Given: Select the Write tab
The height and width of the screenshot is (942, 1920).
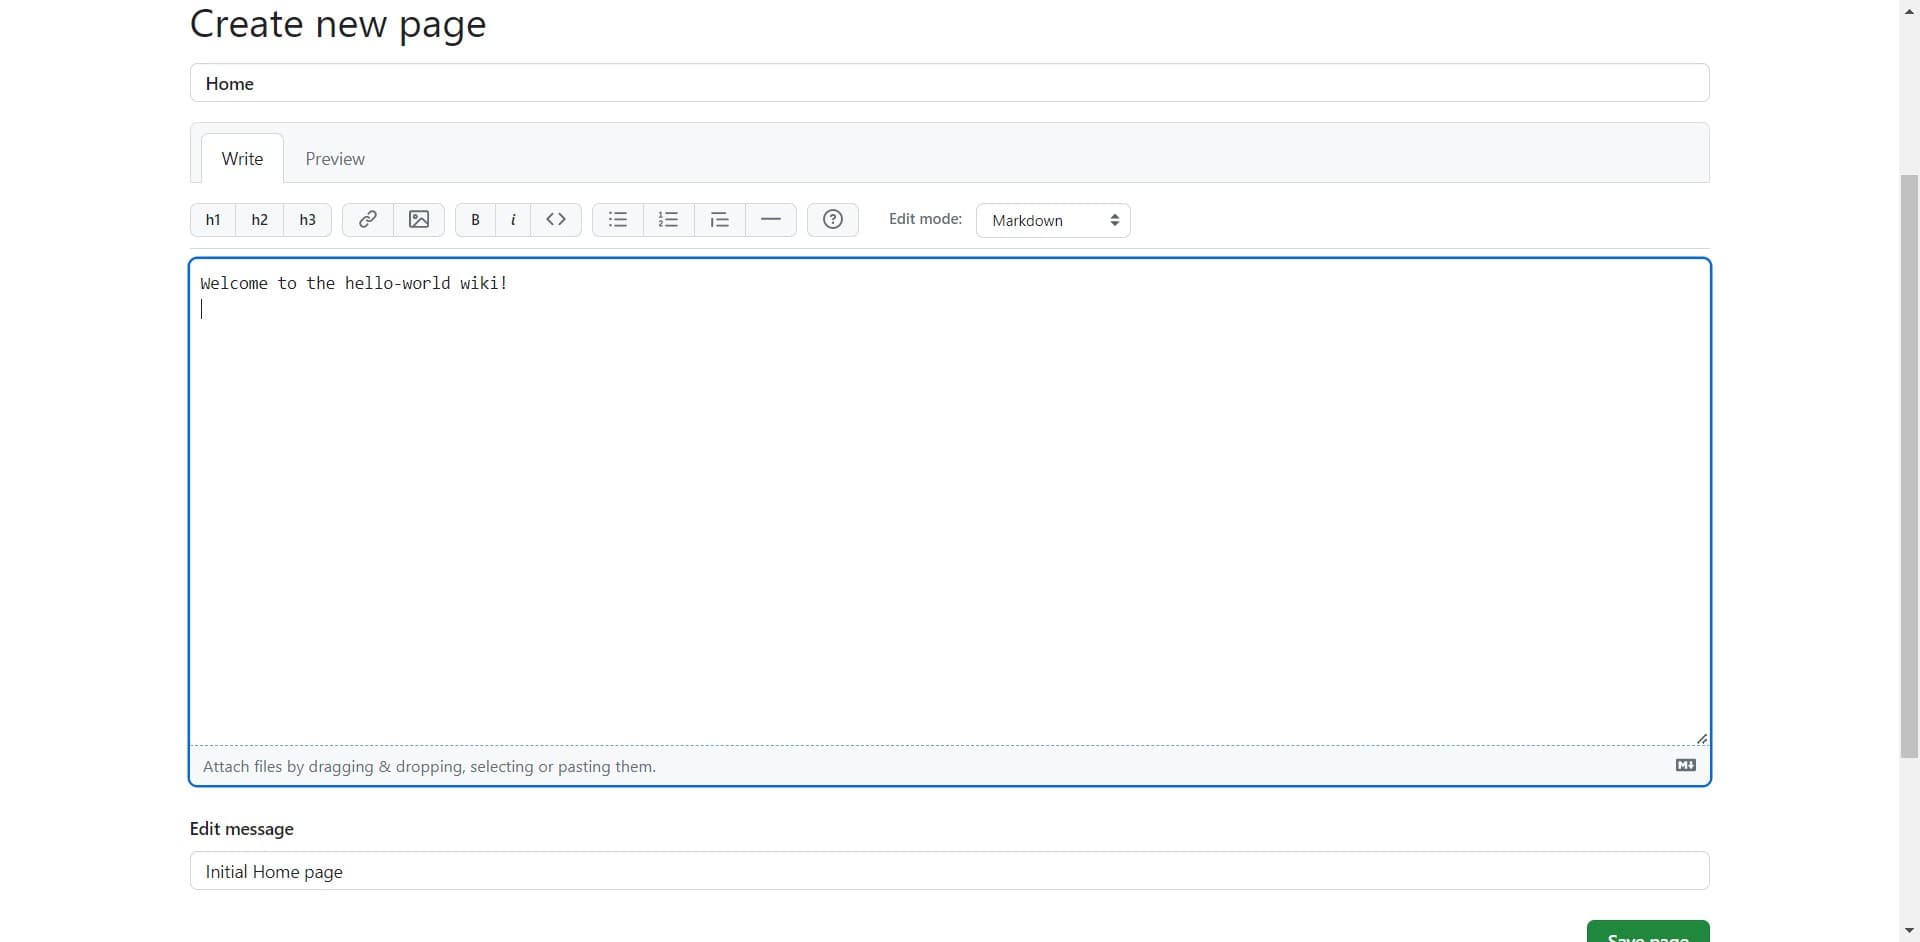Looking at the screenshot, I should [241, 158].
